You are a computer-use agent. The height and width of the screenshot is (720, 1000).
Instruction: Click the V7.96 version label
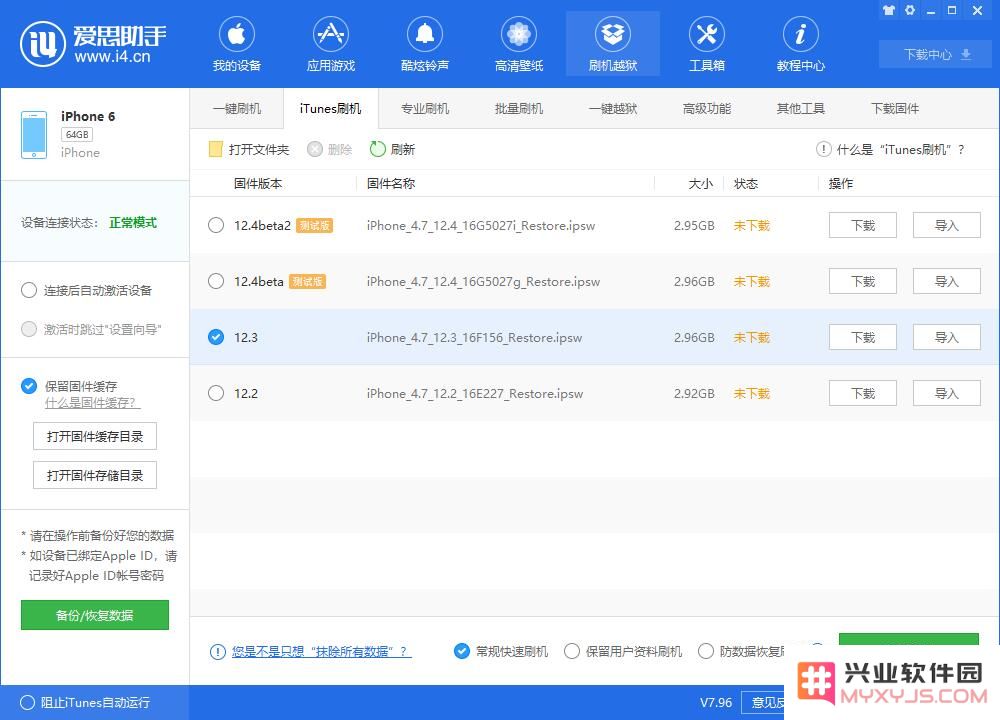(716, 702)
